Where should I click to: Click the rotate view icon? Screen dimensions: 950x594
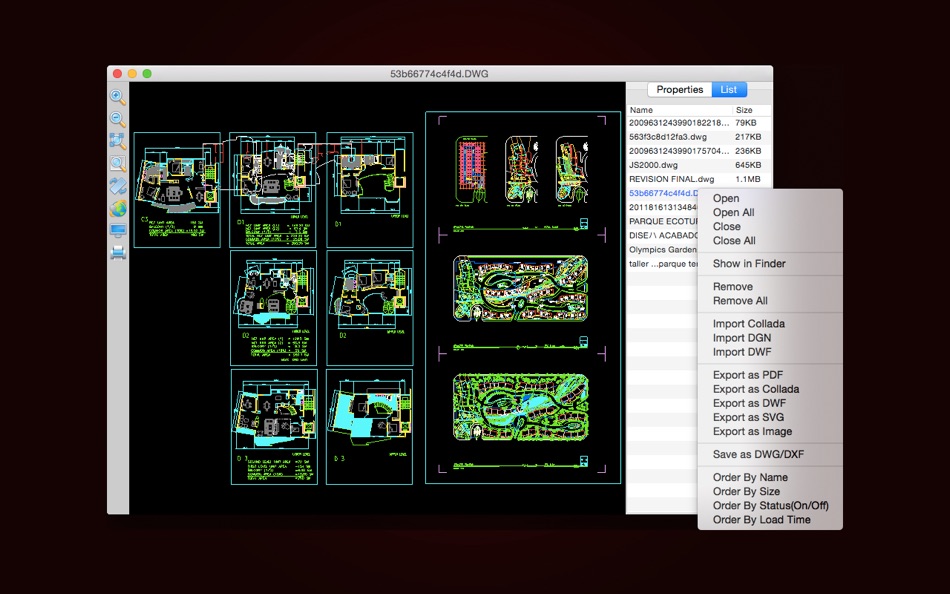pyautogui.click(x=118, y=186)
